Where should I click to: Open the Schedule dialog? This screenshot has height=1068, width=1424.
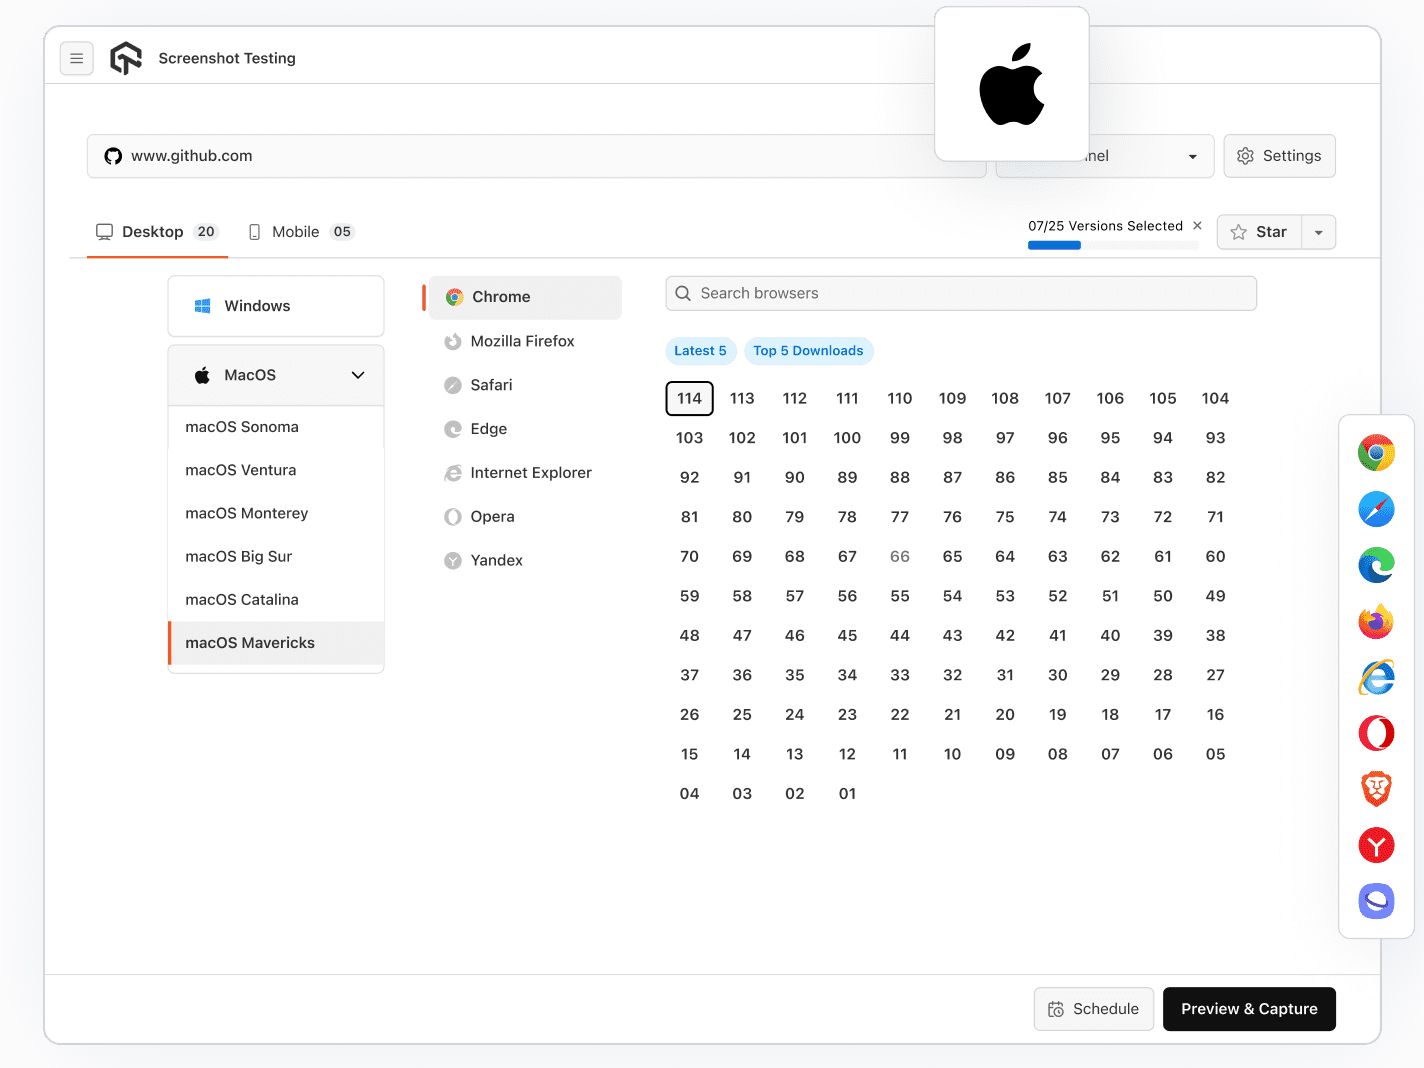(x=1093, y=1009)
